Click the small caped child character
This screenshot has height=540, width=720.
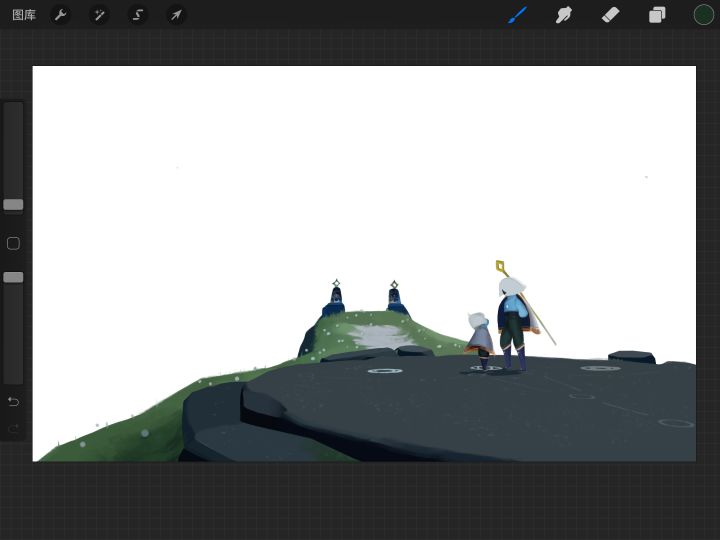(x=479, y=341)
